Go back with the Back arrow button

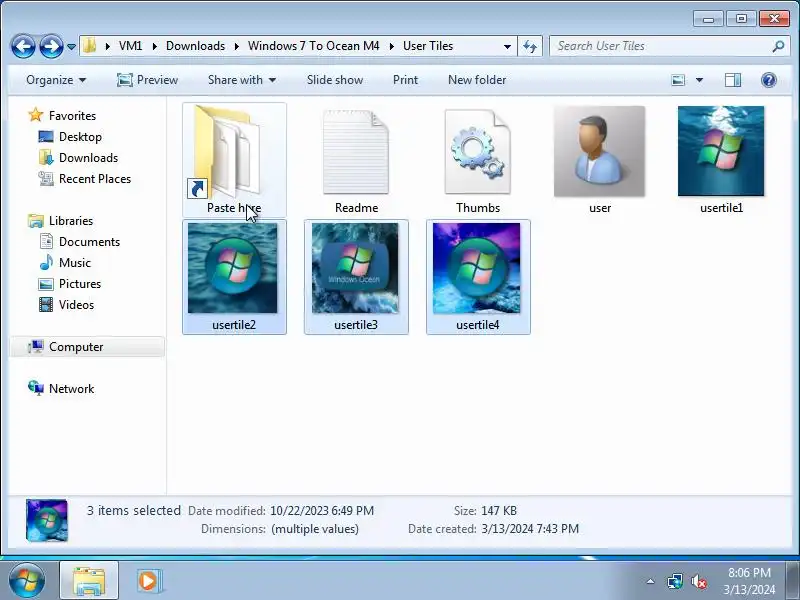pos(23,46)
